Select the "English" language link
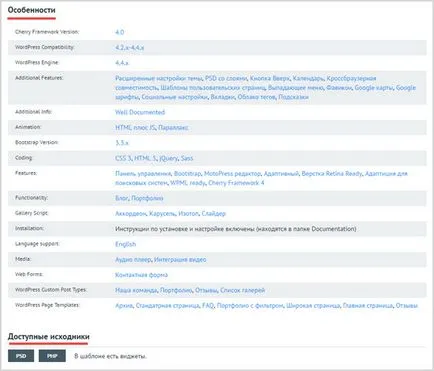Screen dimensions: 434x371 click(x=126, y=244)
